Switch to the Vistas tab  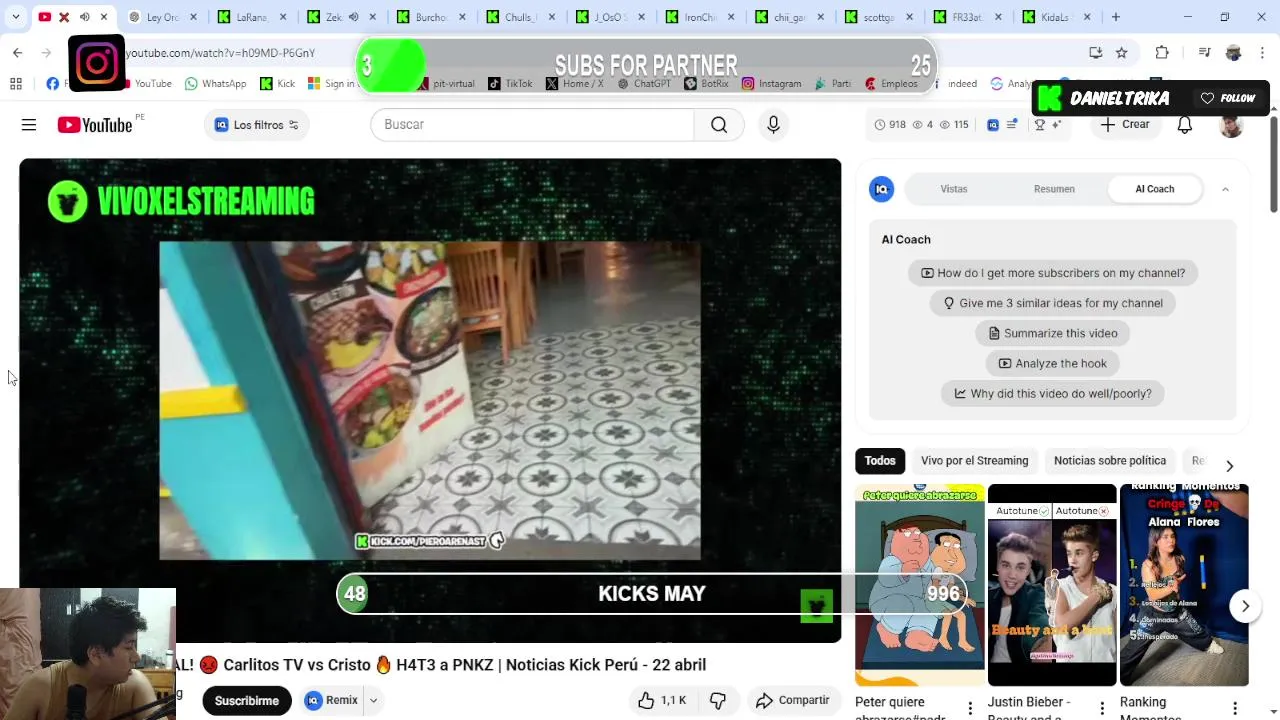pyautogui.click(x=954, y=189)
